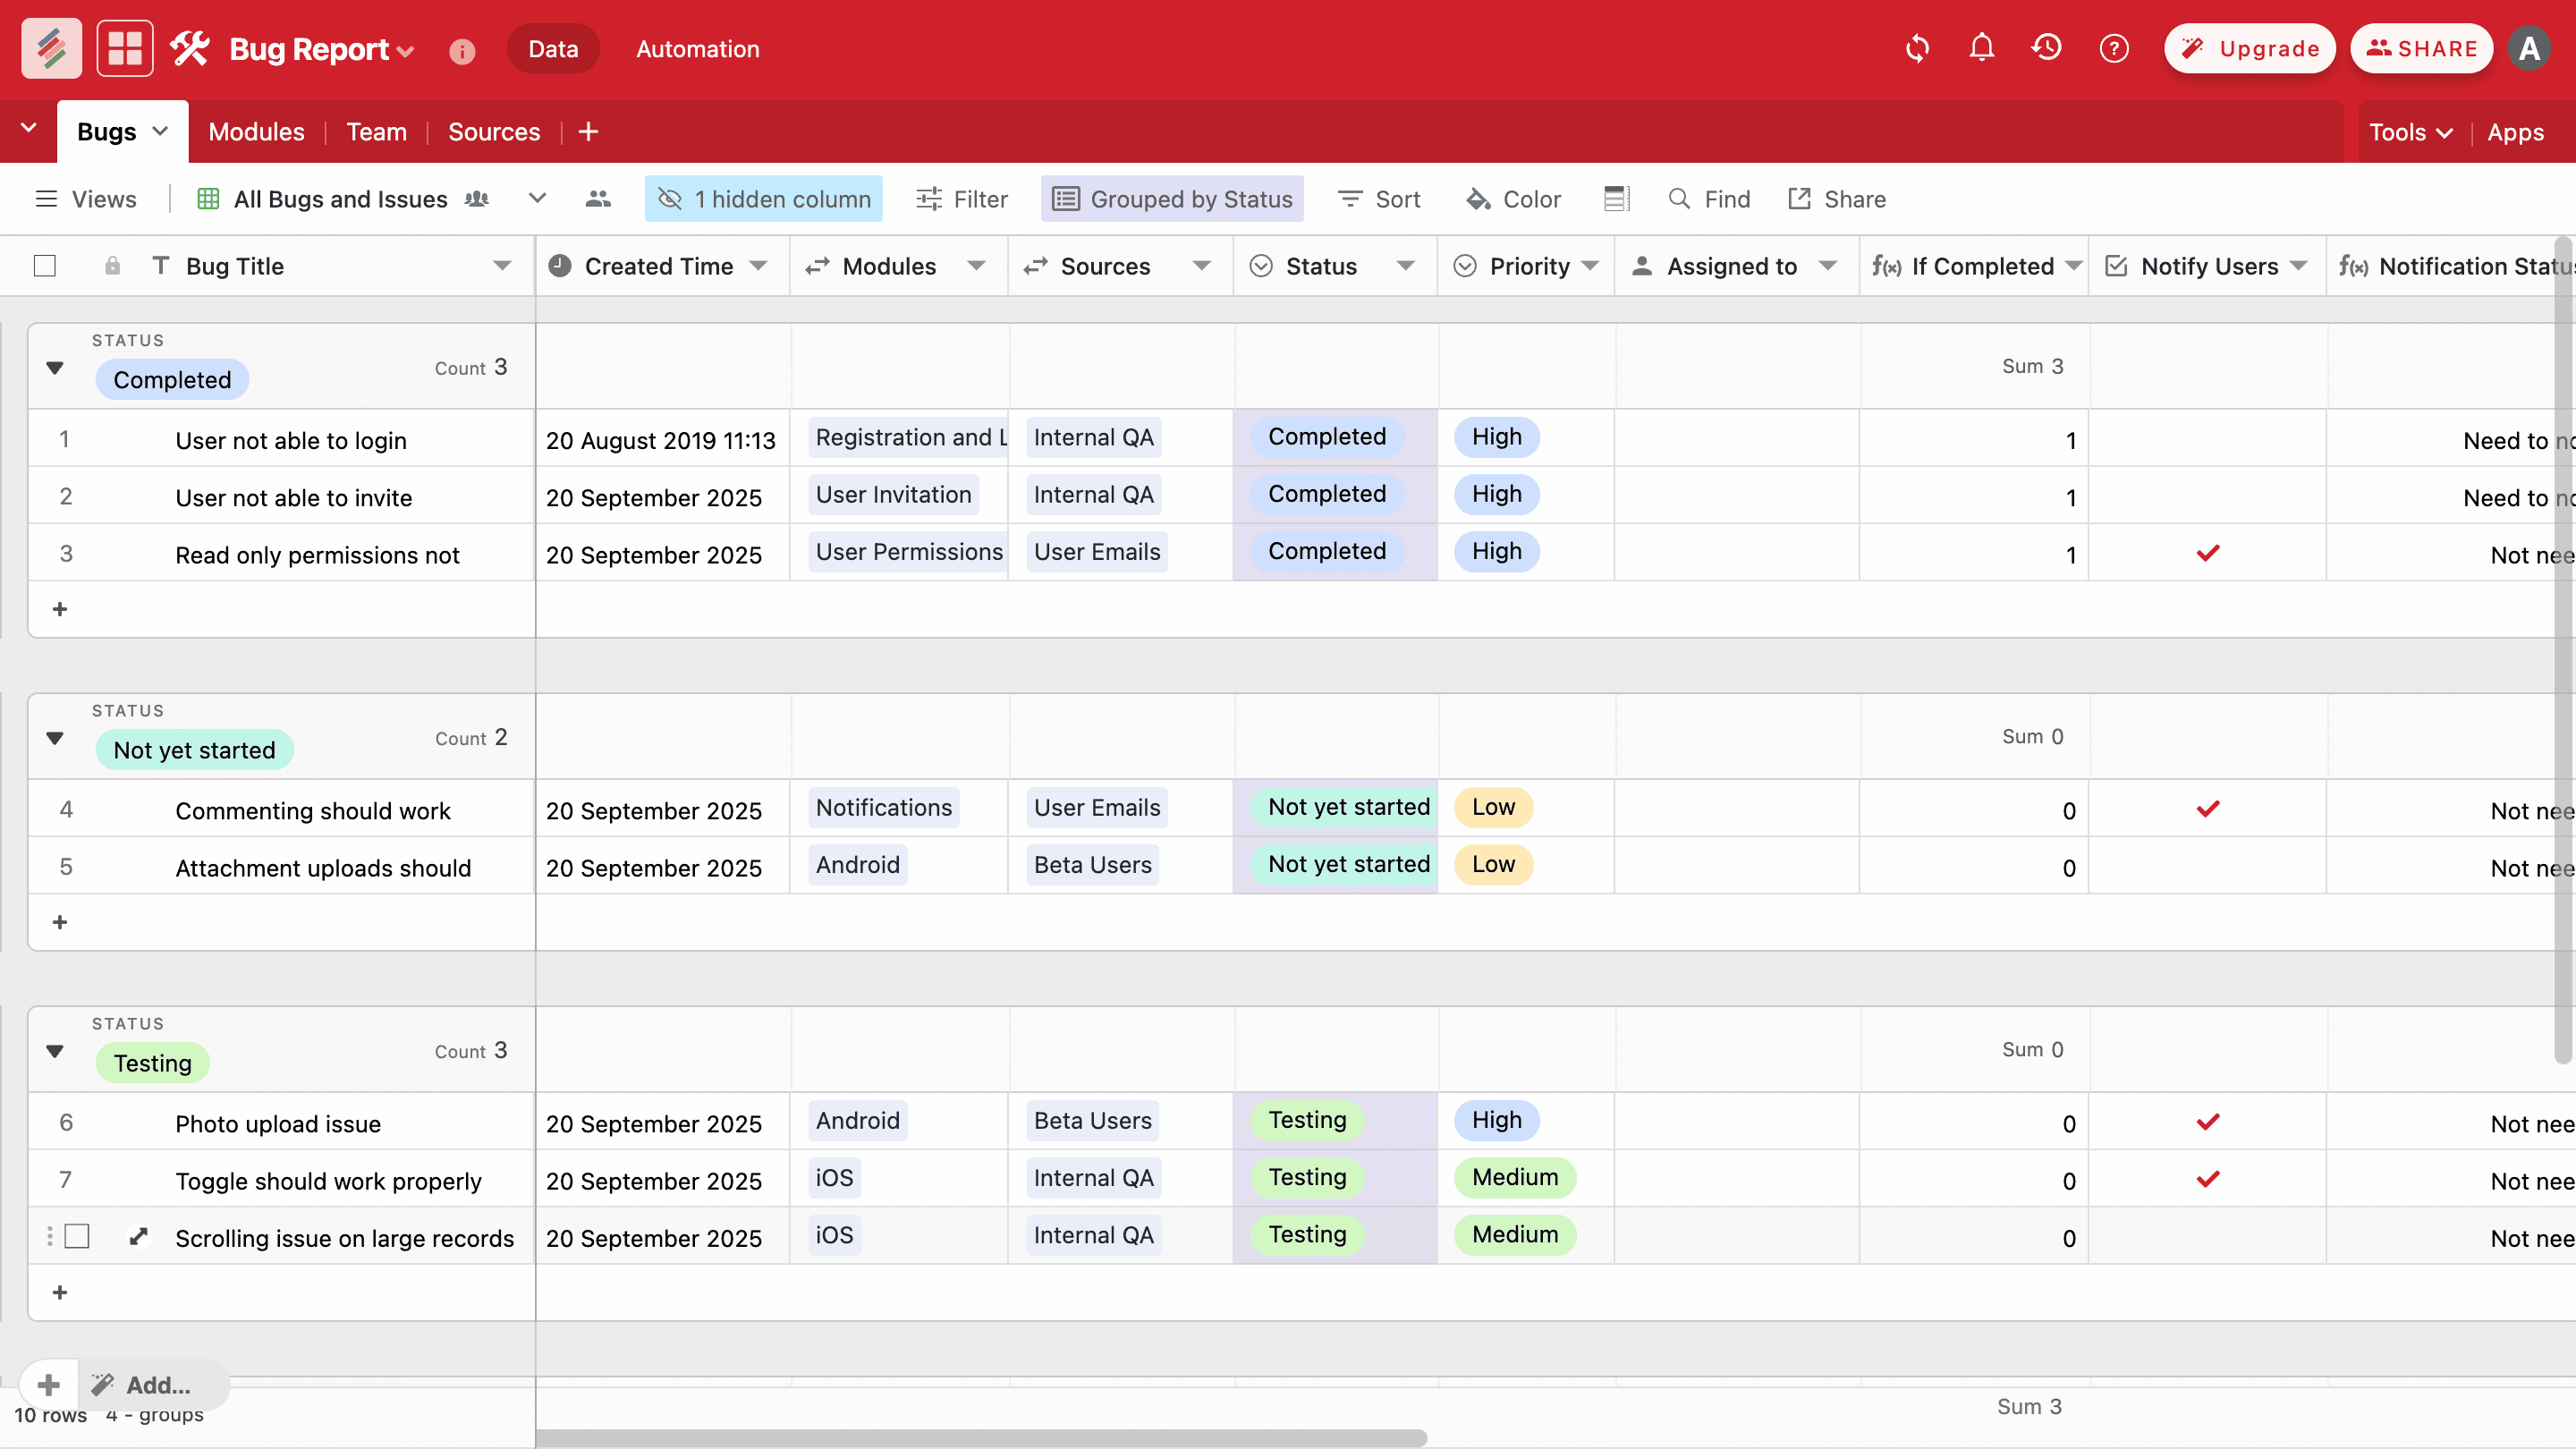Screen dimensions: 2576x1449
Task: Switch to the Modules tab
Action: [x=256, y=131]
